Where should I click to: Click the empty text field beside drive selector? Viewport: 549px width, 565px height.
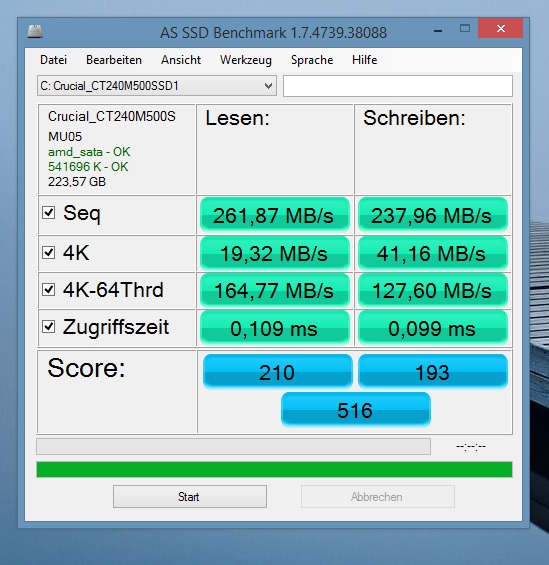point(398,86)
